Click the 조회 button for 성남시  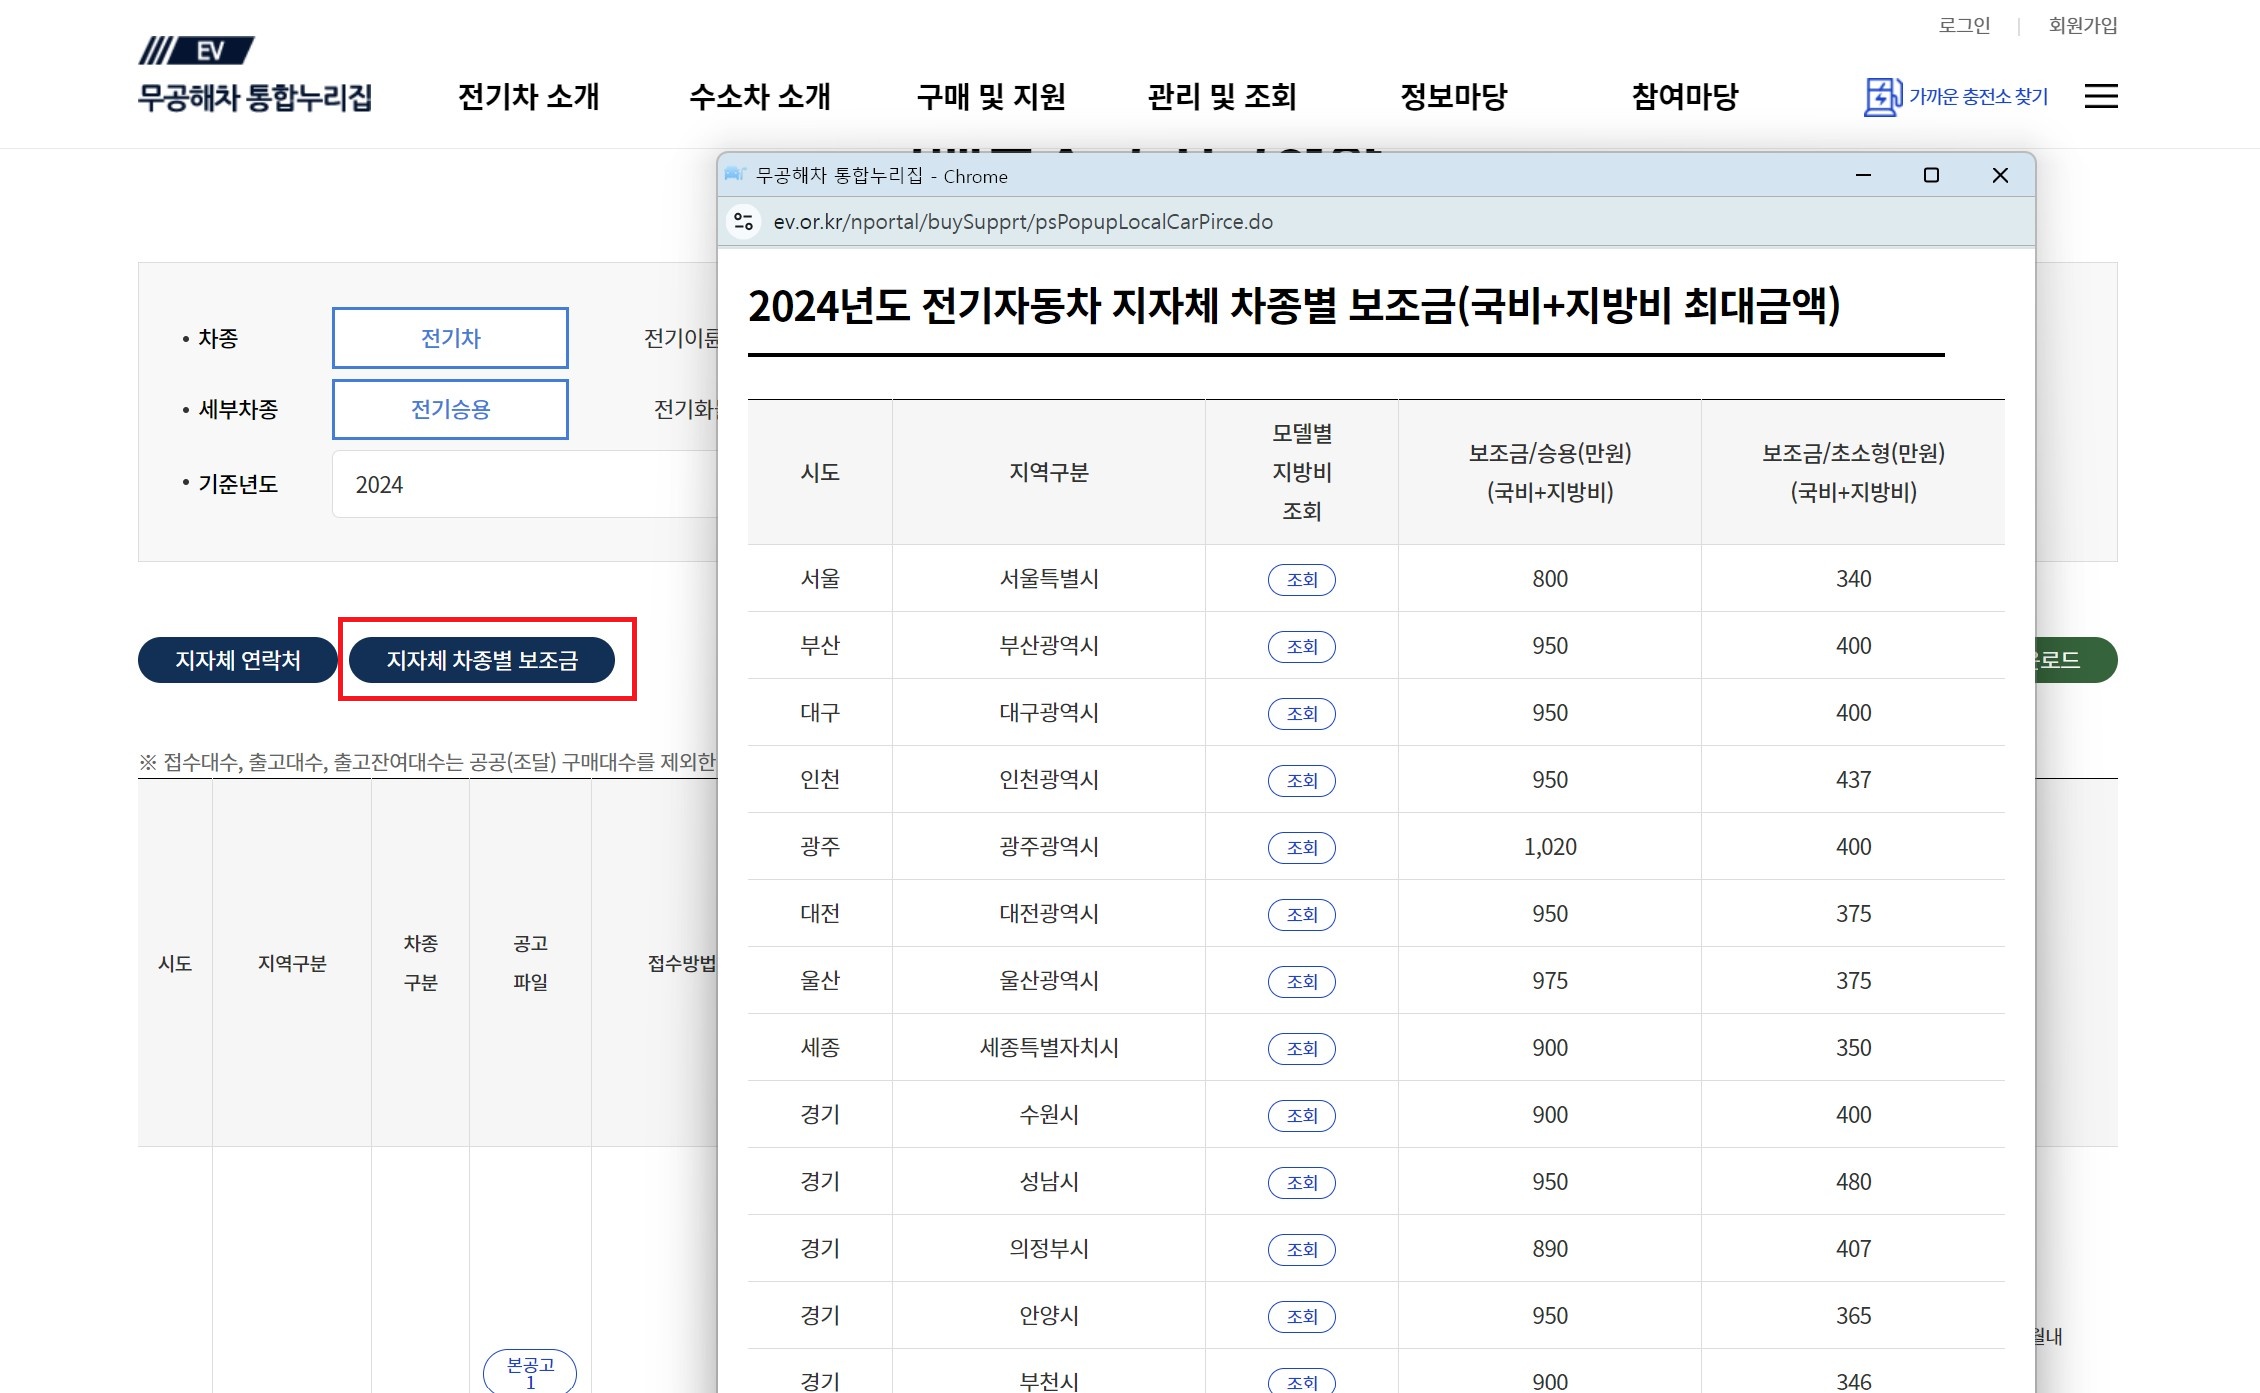coord(1301,1182)
